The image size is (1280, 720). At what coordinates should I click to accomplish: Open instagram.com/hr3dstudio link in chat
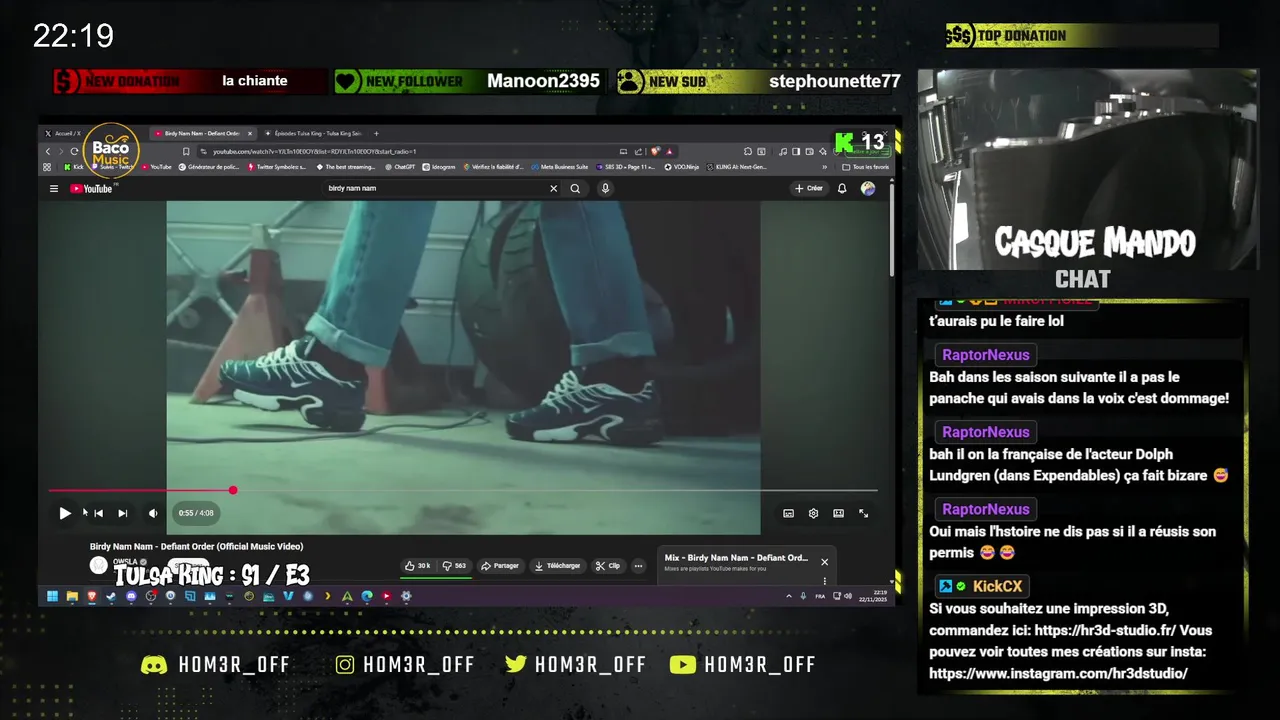click(x=1058, y=674)
